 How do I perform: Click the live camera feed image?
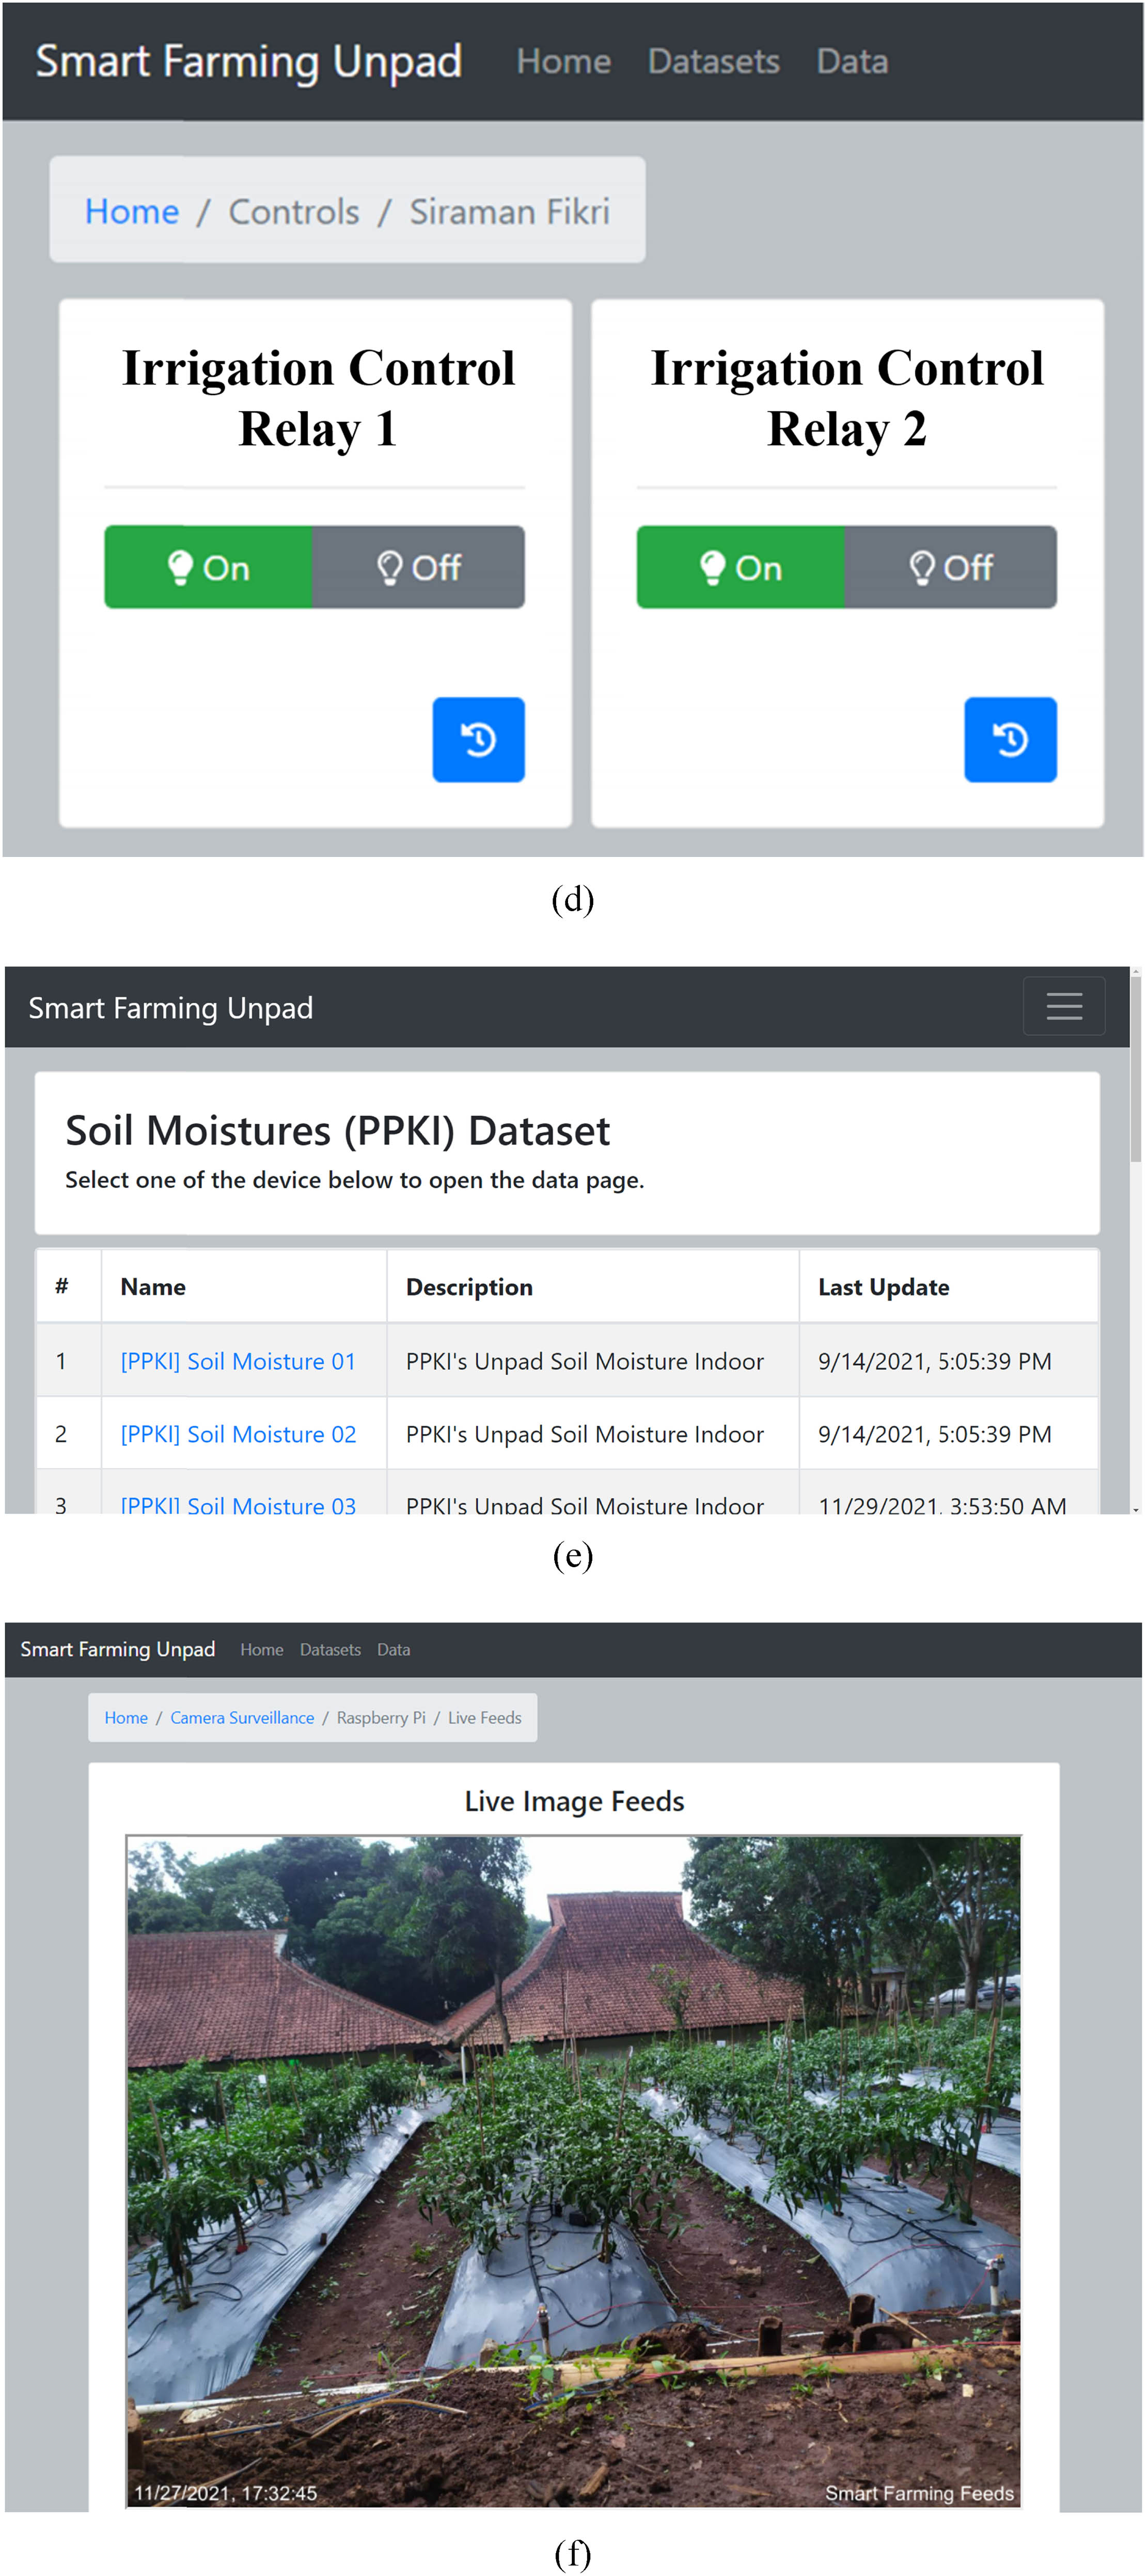(x=574, y=2171)
